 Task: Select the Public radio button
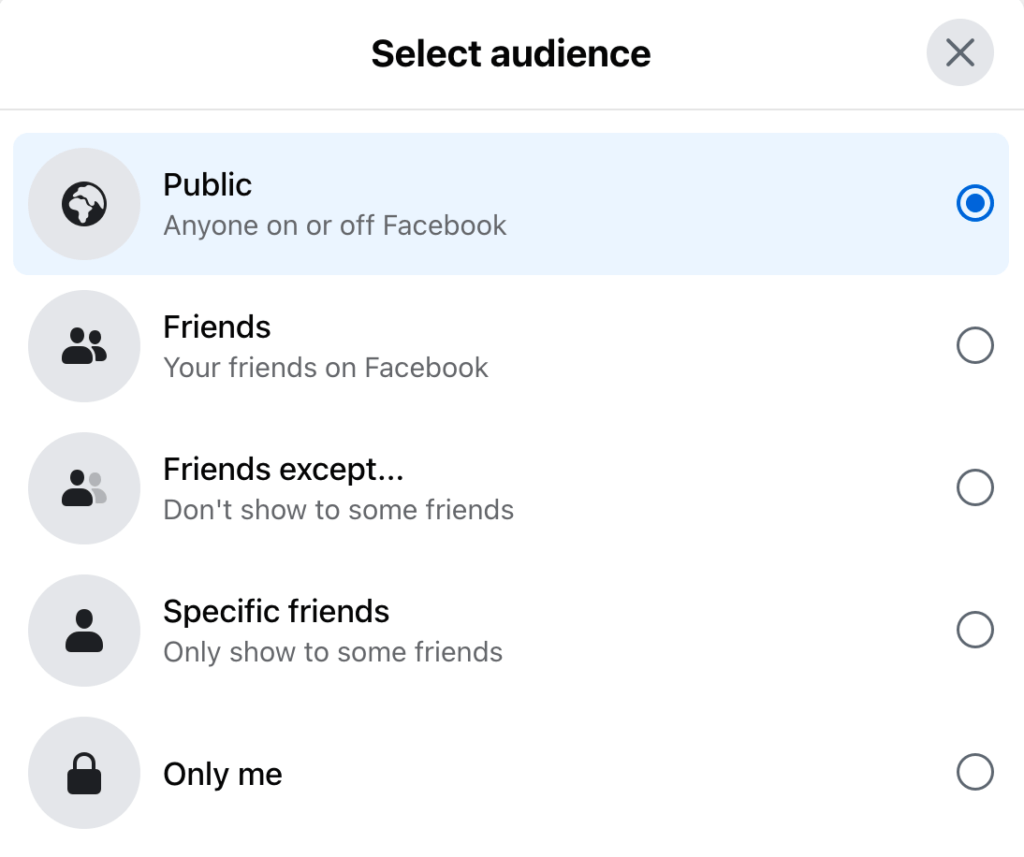[x=974, y=203]
